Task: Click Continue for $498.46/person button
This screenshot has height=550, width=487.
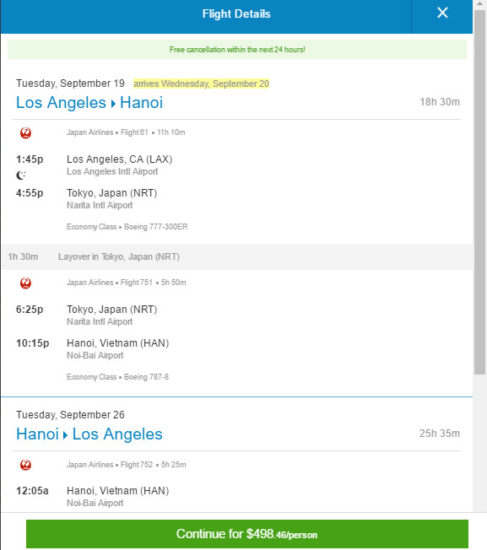Action: 247,534
